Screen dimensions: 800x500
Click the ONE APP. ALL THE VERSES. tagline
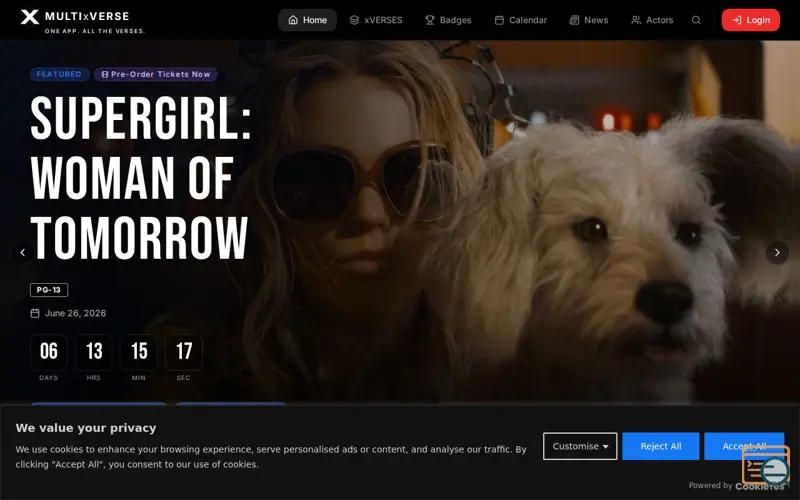click(x=95, y=31)
